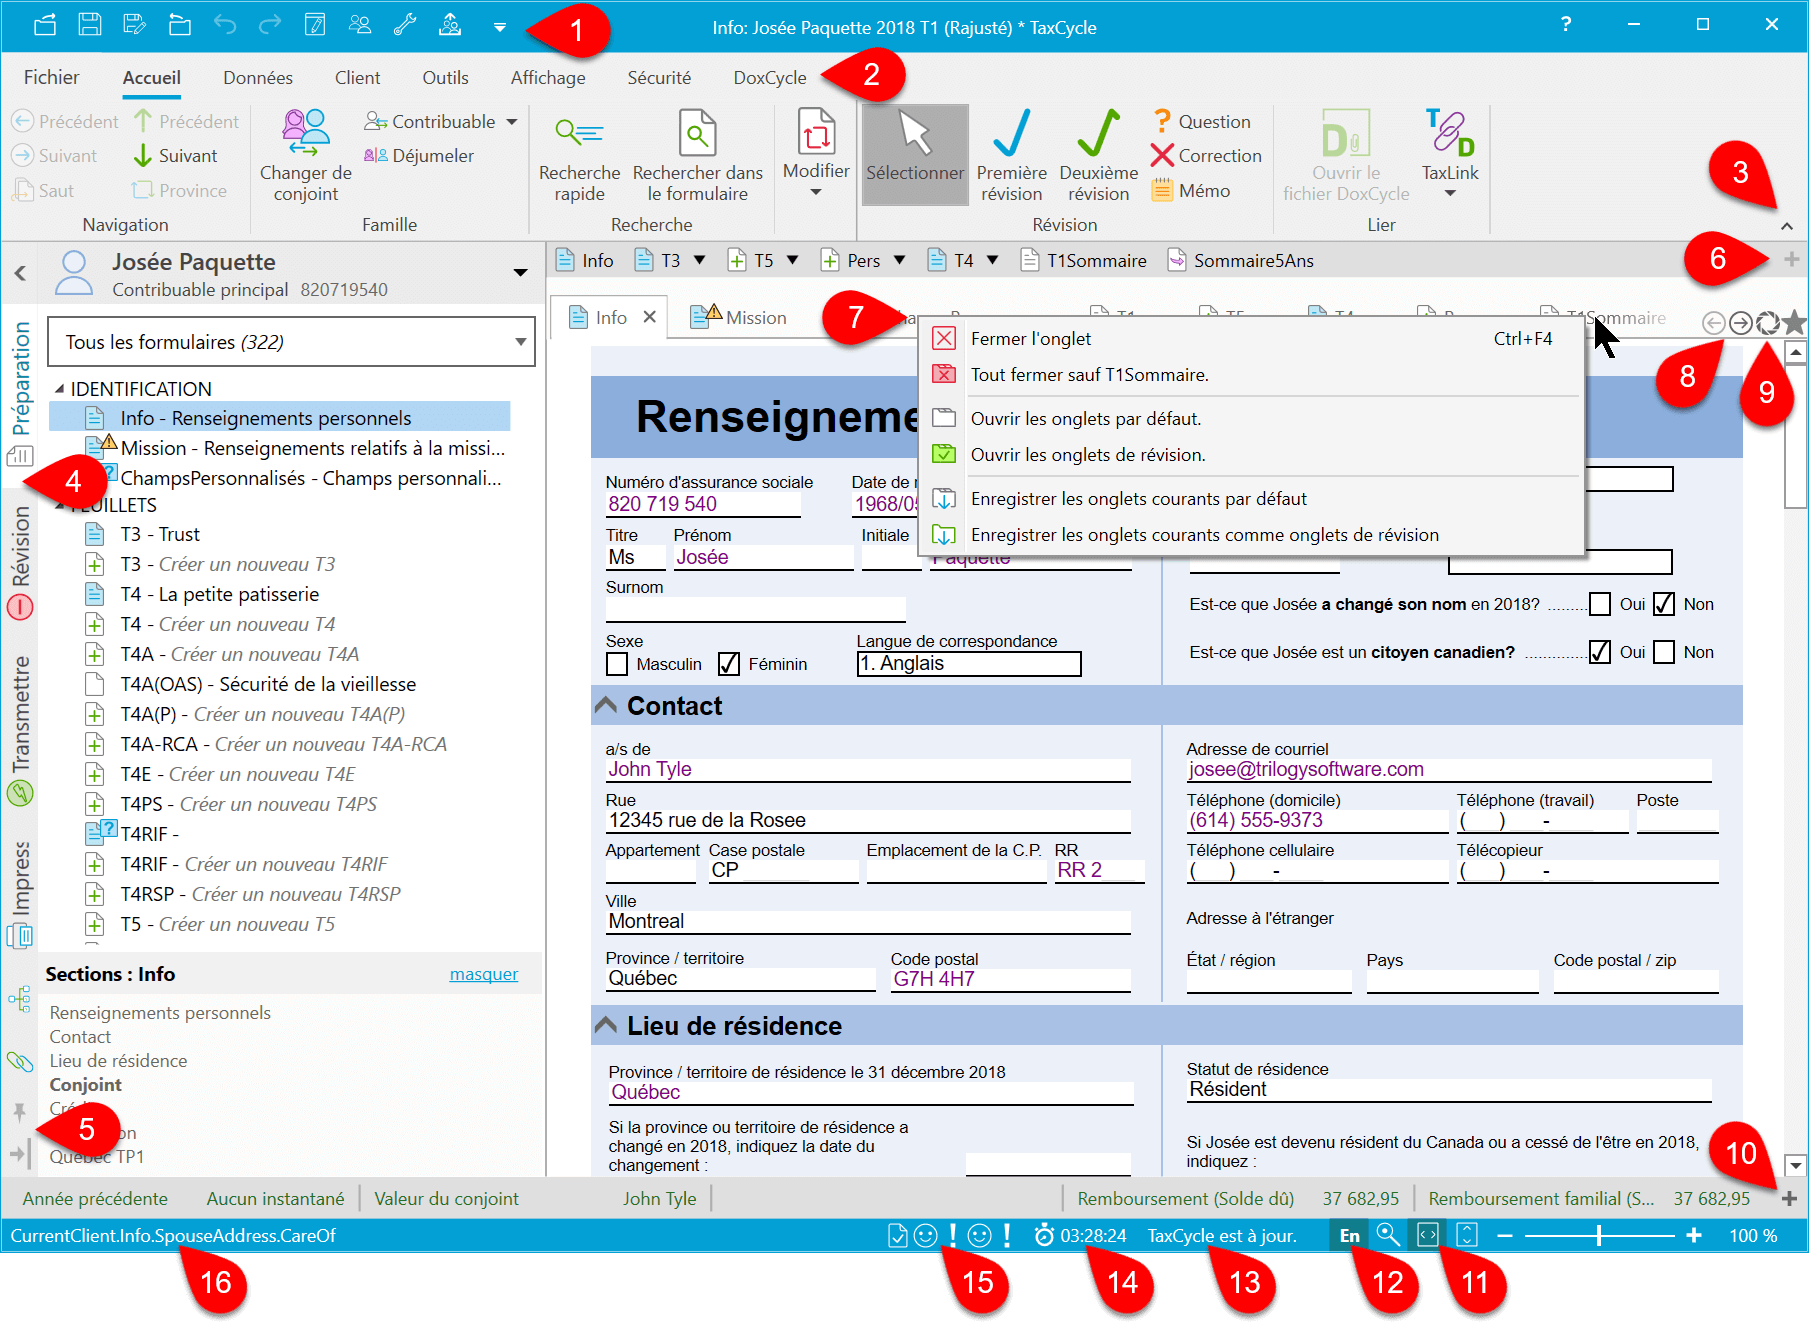
Task: Click Année précédente in the bottom bar
Action: [x=95, y=1198]
